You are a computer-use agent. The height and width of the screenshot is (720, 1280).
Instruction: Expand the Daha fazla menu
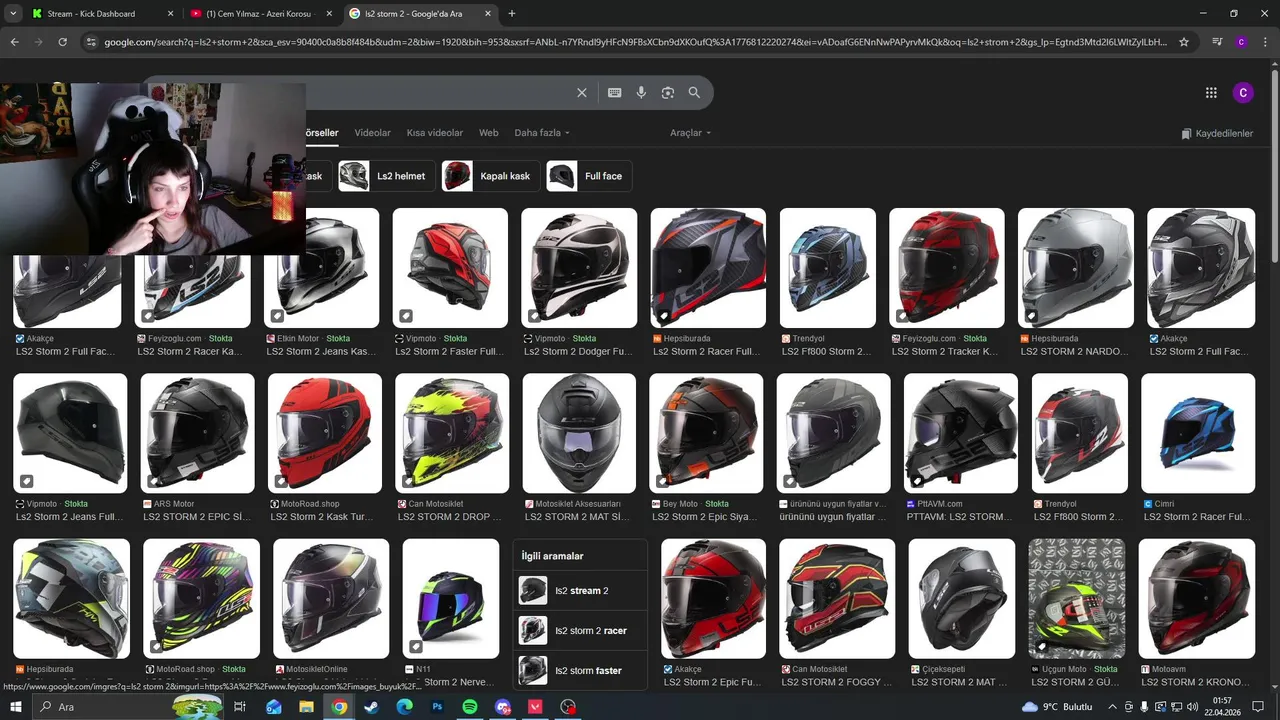542,133
